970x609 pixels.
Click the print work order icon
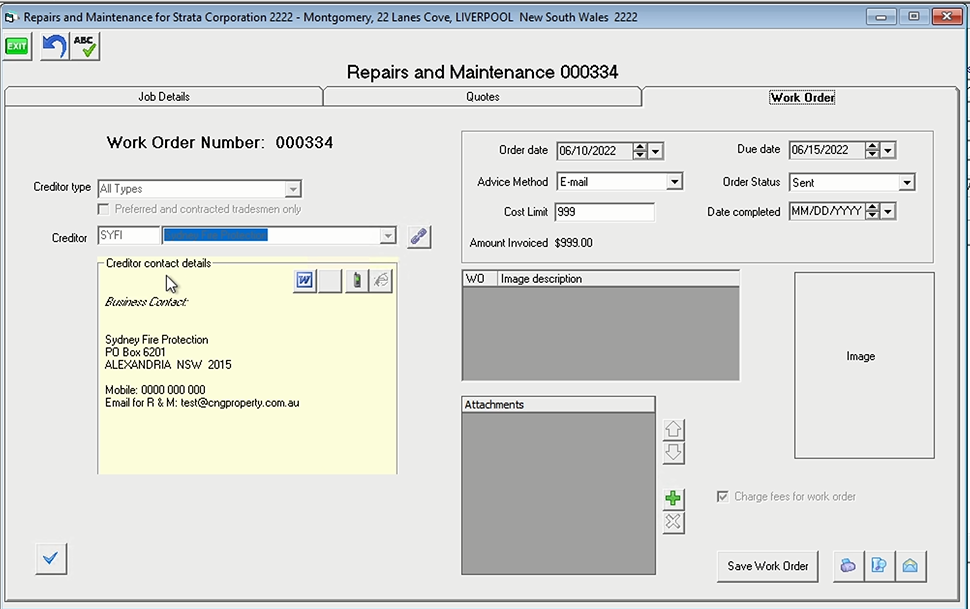click(848, 566)
